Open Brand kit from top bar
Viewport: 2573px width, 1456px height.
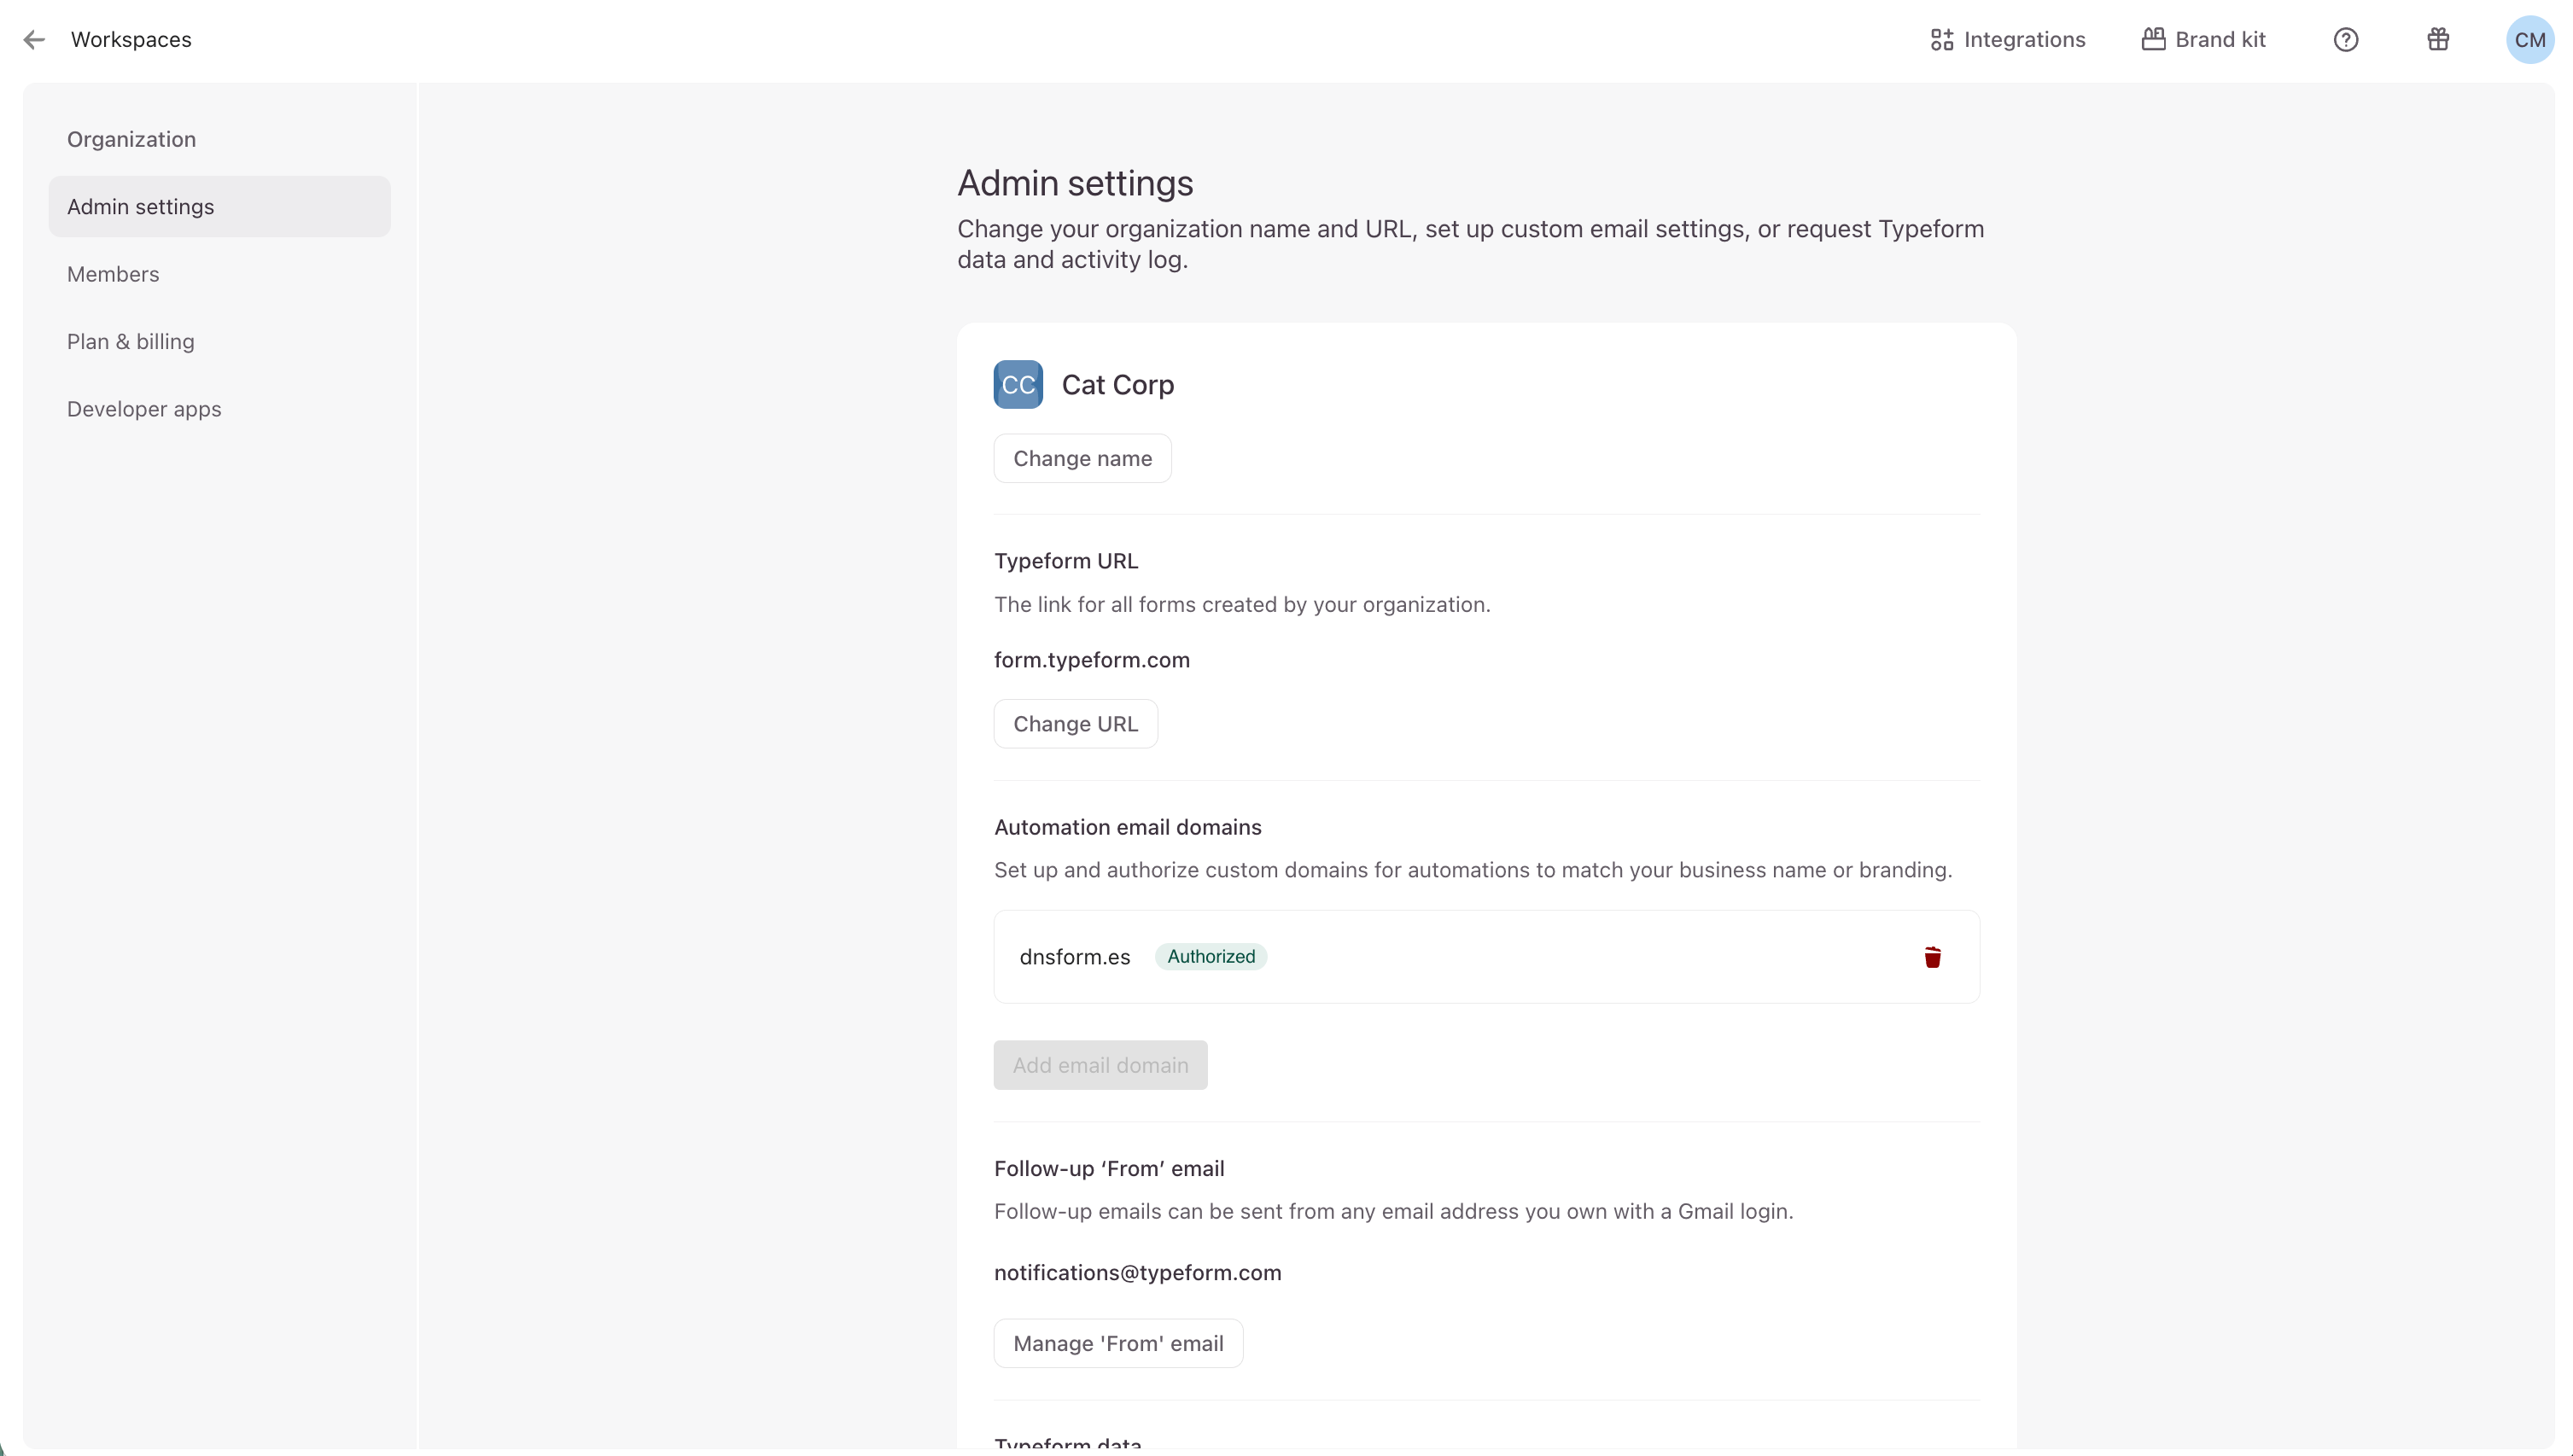[x=2203, y=40]
